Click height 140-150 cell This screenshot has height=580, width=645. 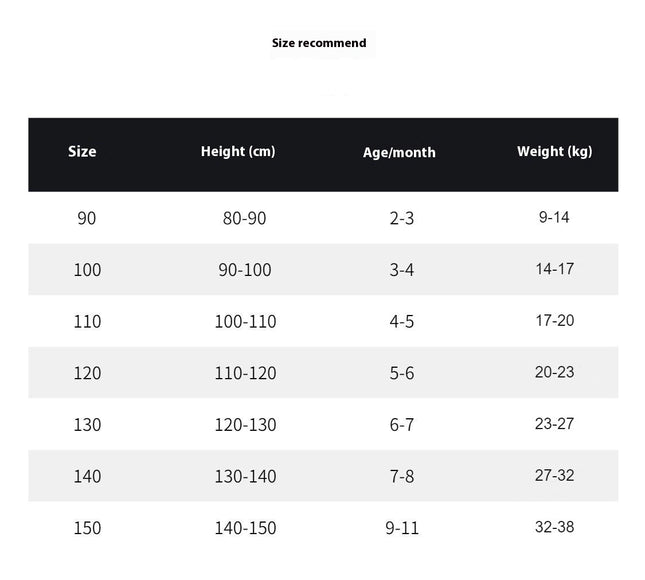pos(246,528)
